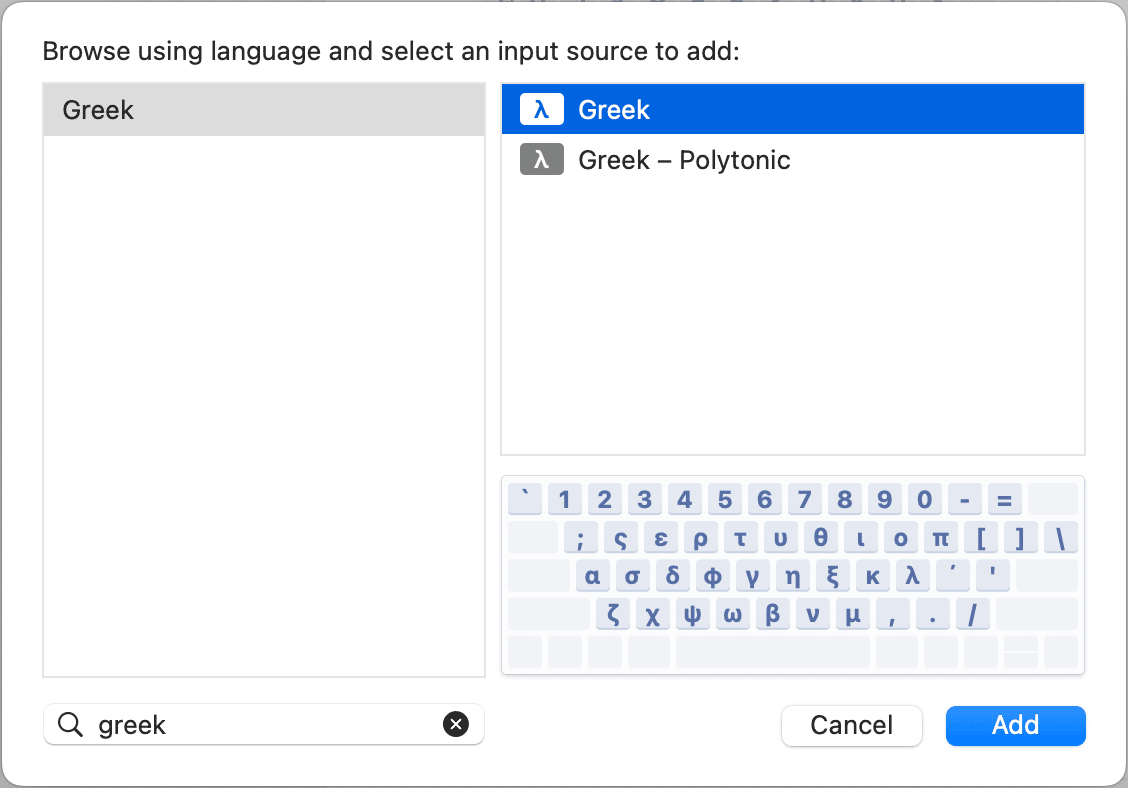The height and width of the screenshot is (788, 1128).
Task: Click the Cancel button
Action: (852, 725)
